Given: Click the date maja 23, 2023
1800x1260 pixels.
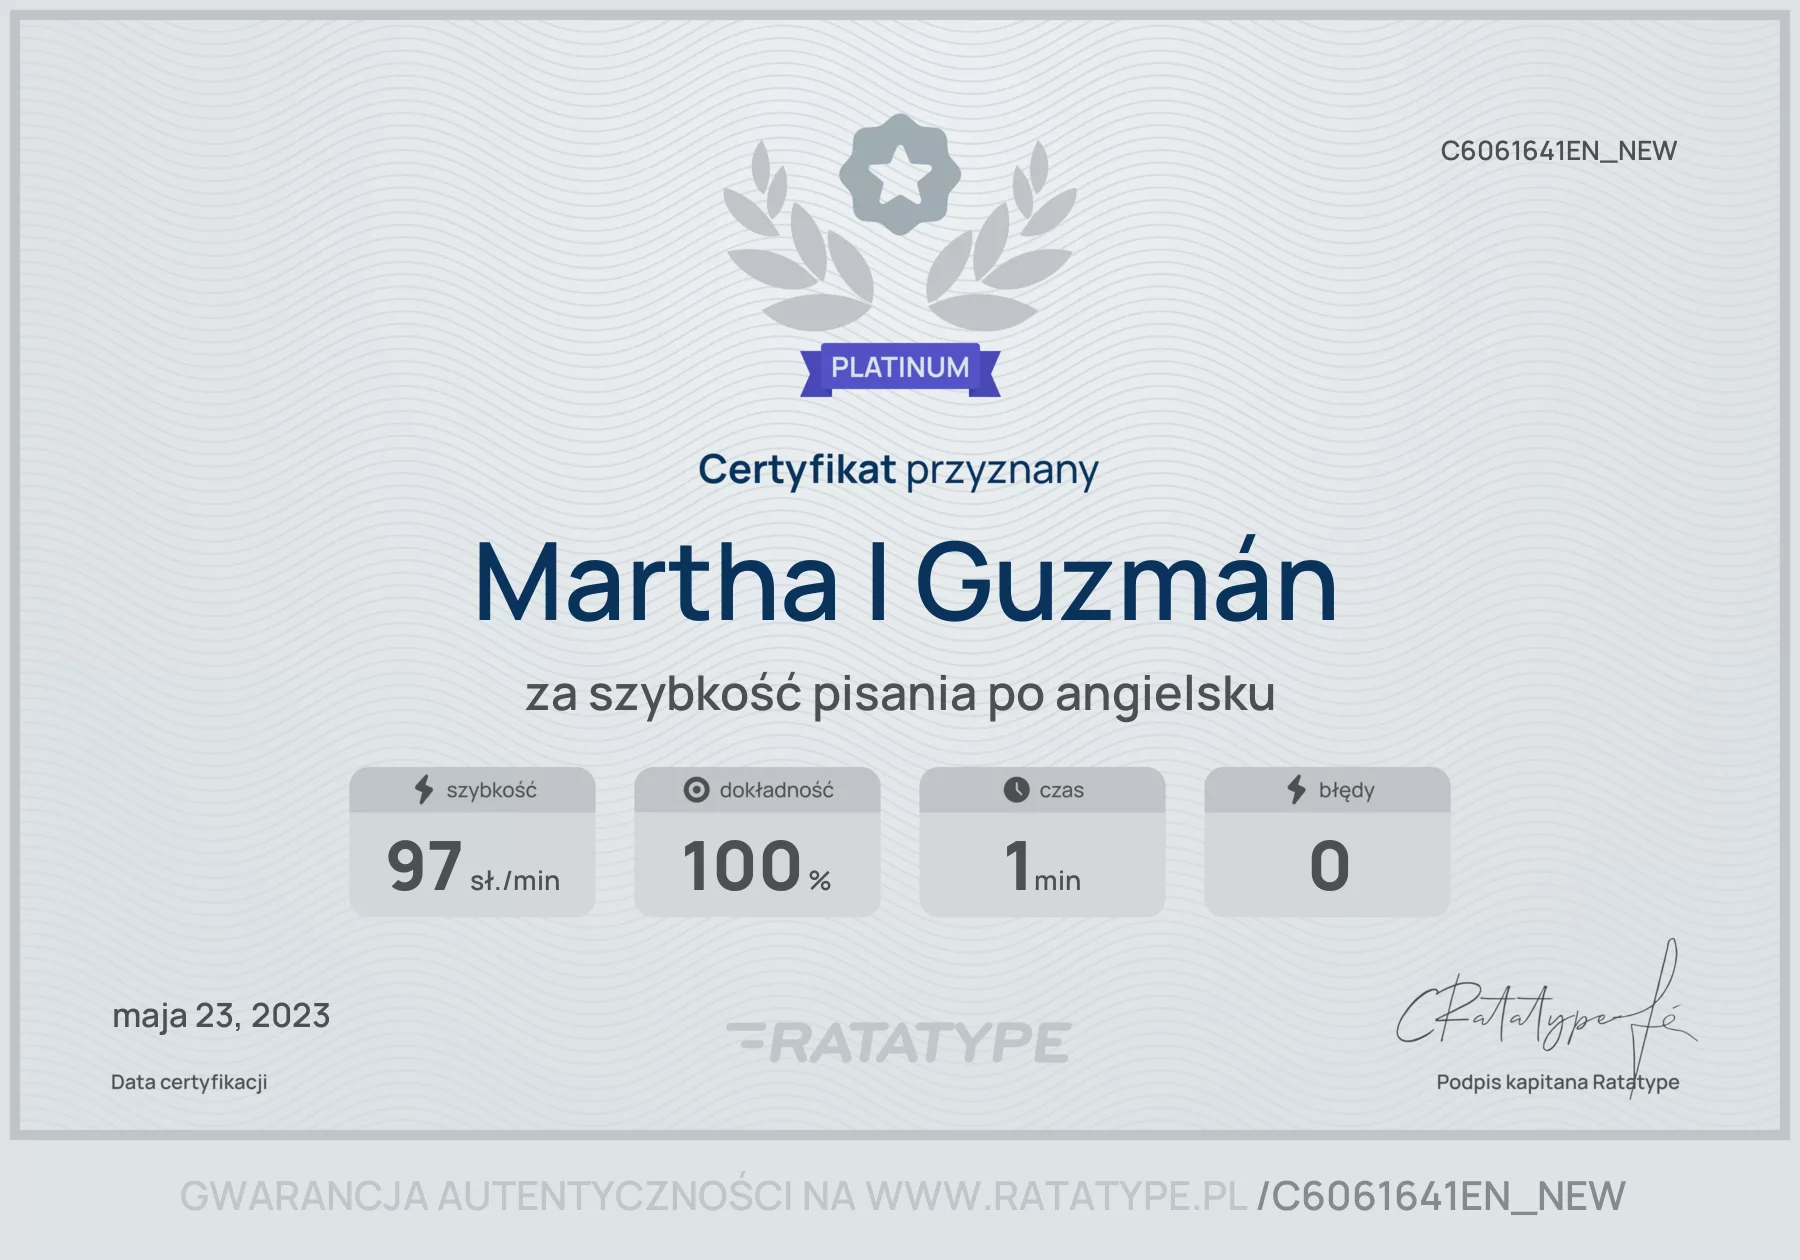Looking at the screenshot, I should (221, 1016).
